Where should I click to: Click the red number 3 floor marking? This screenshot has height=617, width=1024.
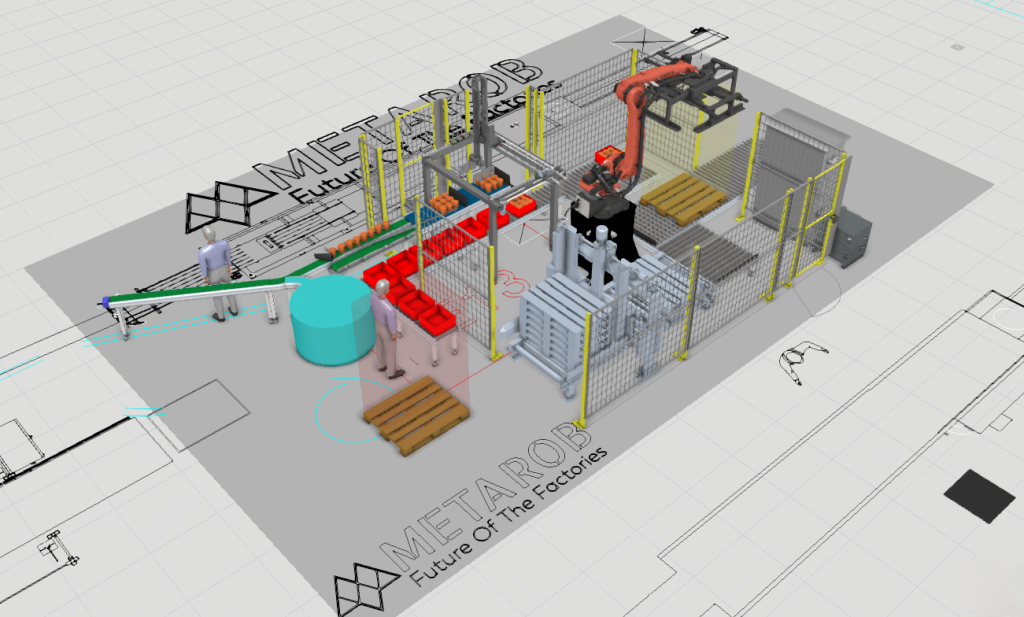point(517,284)
